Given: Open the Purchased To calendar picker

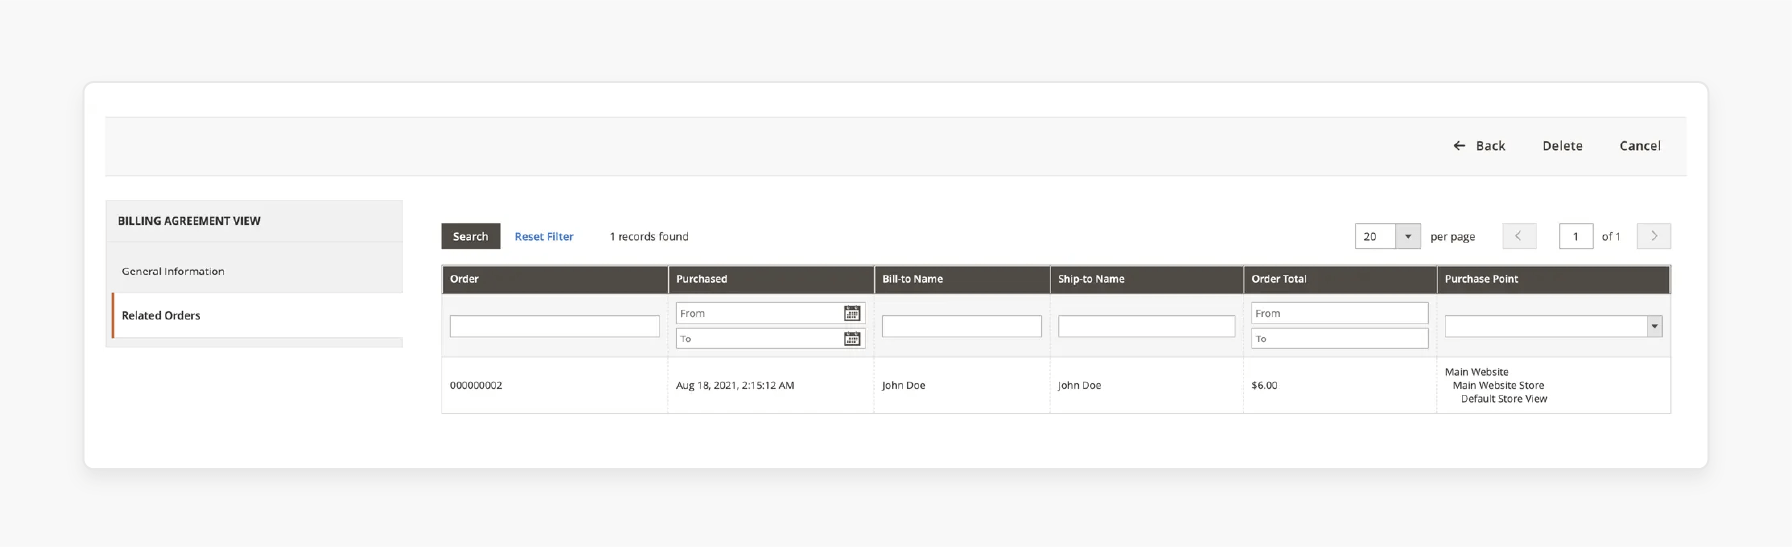Looking at the screenshot, I should pyautogui.click(x=852, y=339).
